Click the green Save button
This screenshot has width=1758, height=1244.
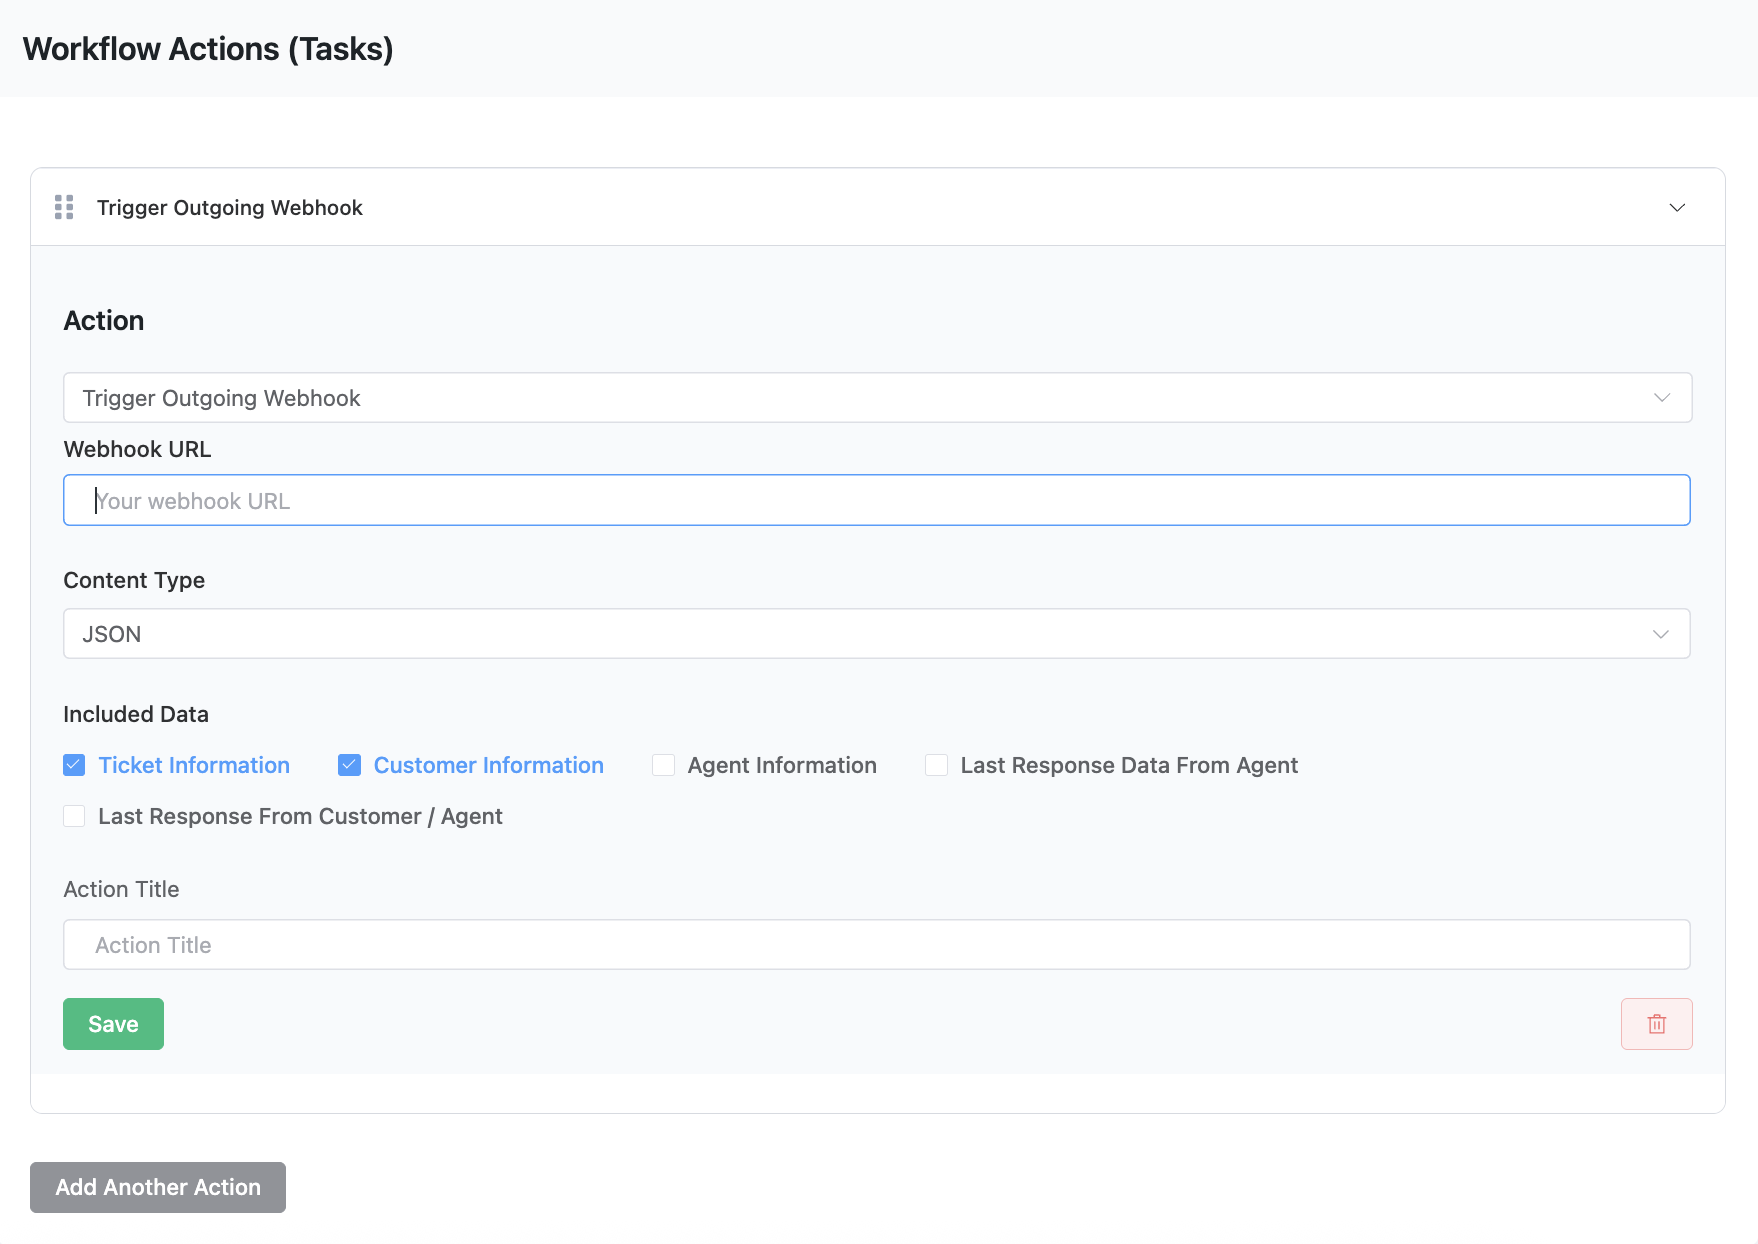tap(112, 1023)
